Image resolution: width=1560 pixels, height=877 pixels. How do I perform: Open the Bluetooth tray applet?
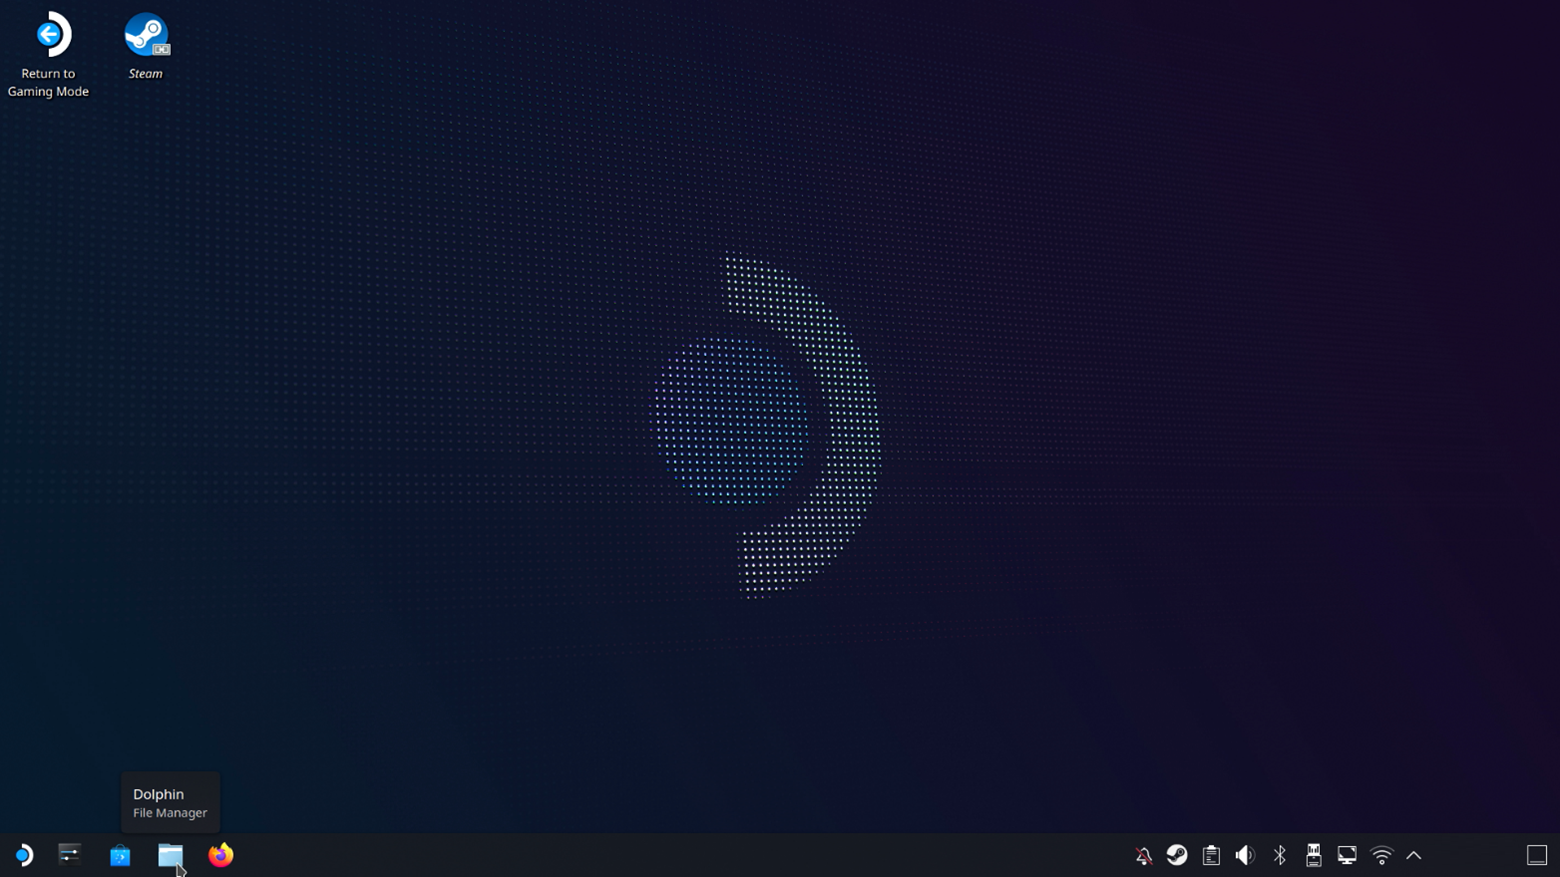1279,855
